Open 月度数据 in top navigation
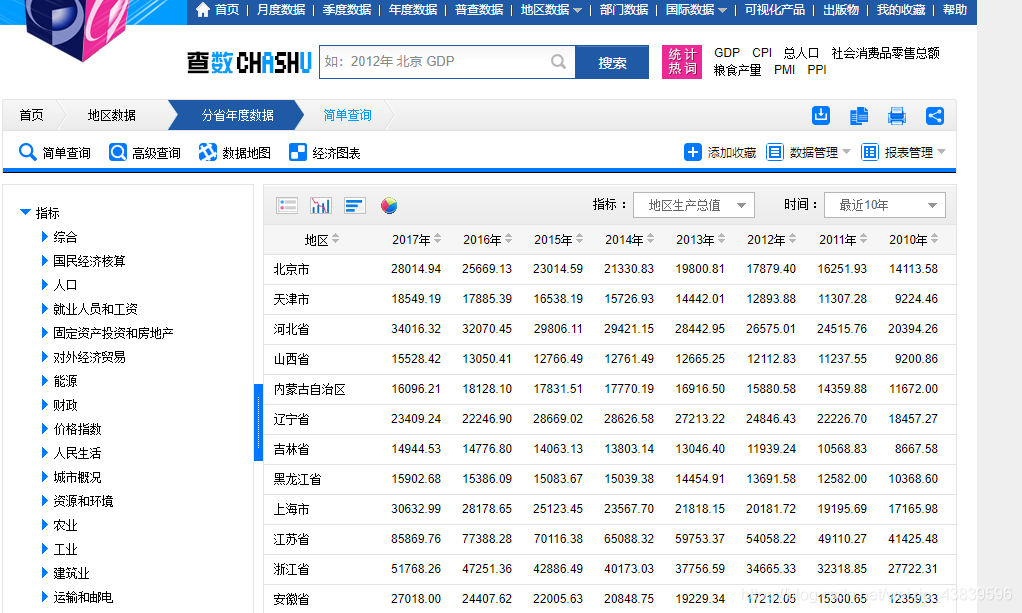 (281, 10)
